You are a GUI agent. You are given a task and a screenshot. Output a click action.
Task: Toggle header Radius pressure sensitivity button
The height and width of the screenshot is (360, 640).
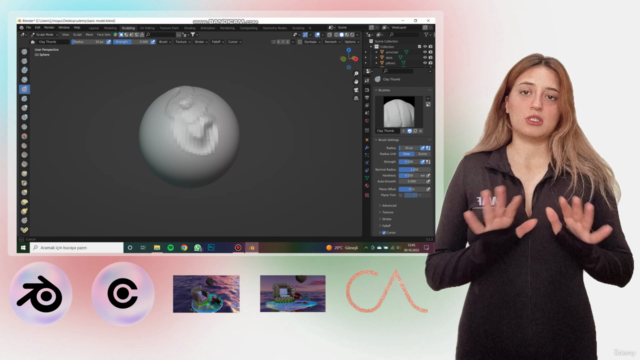tap(109, 42)
